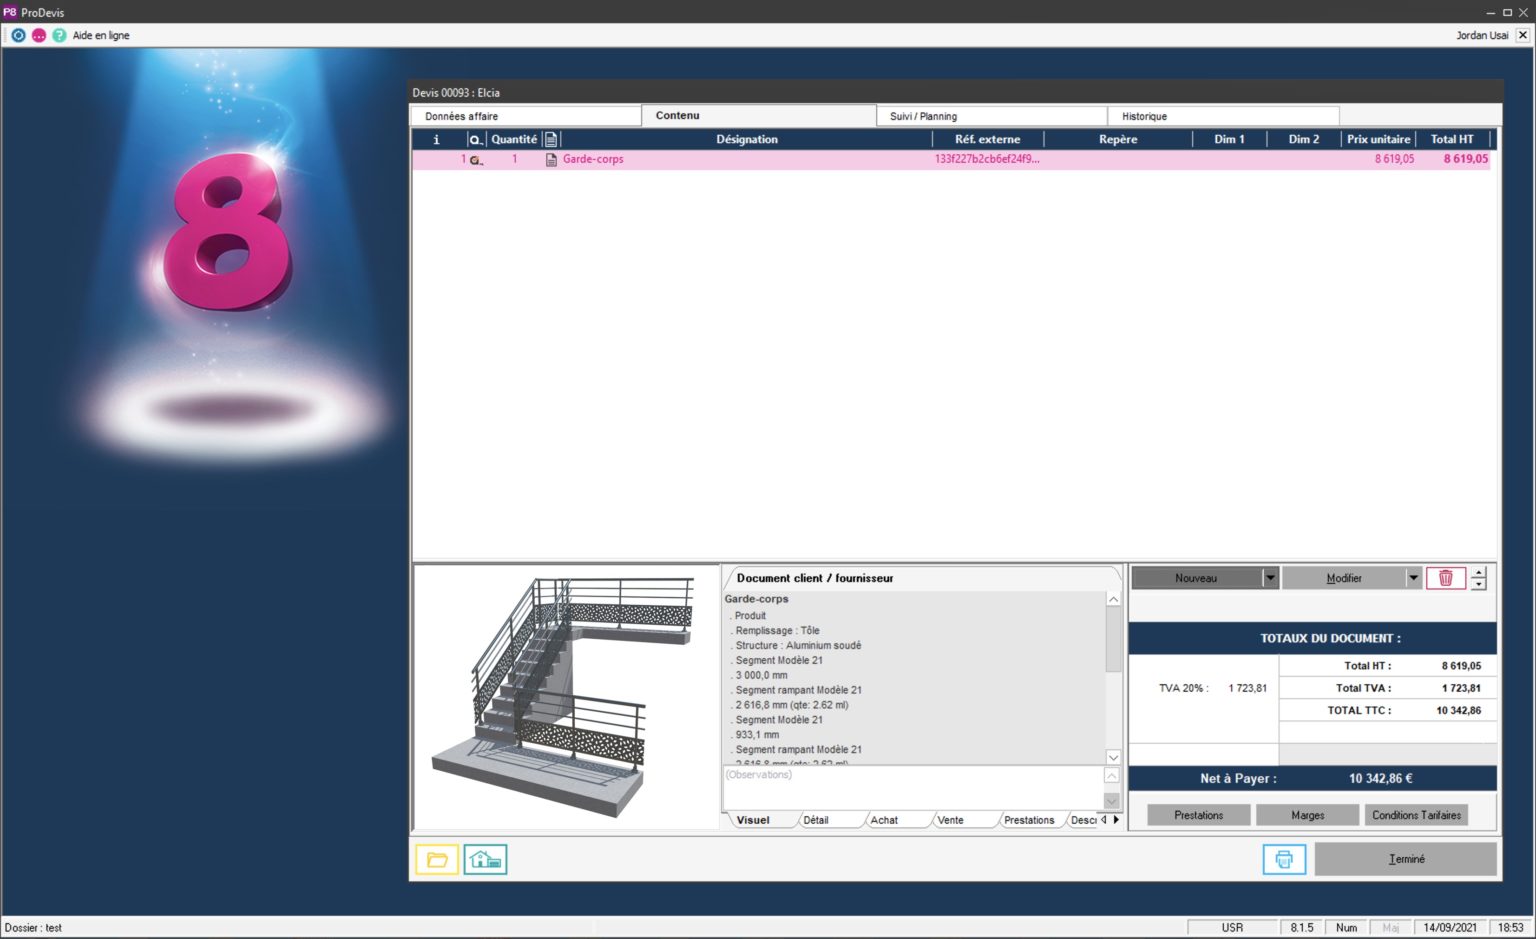Print the quote with the printer icon

[x=1284, y=859]
